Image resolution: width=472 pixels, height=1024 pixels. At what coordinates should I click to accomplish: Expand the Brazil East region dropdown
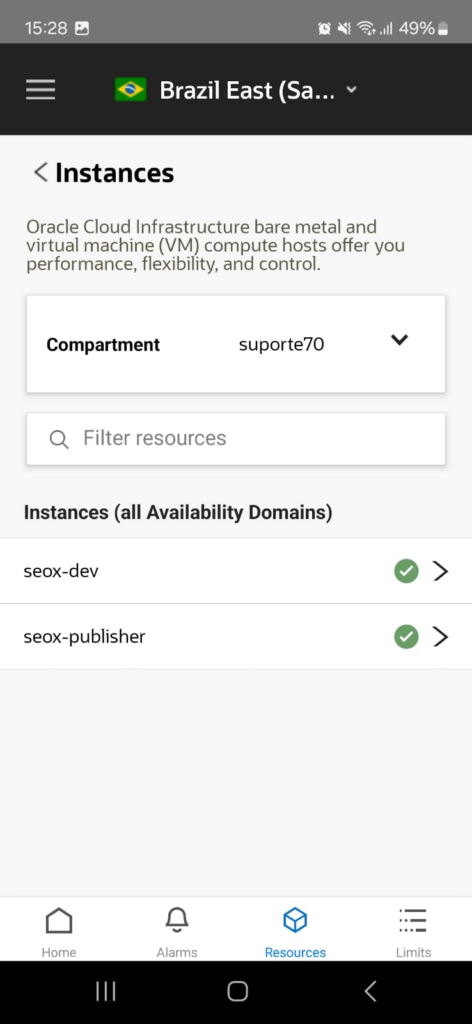352,89
